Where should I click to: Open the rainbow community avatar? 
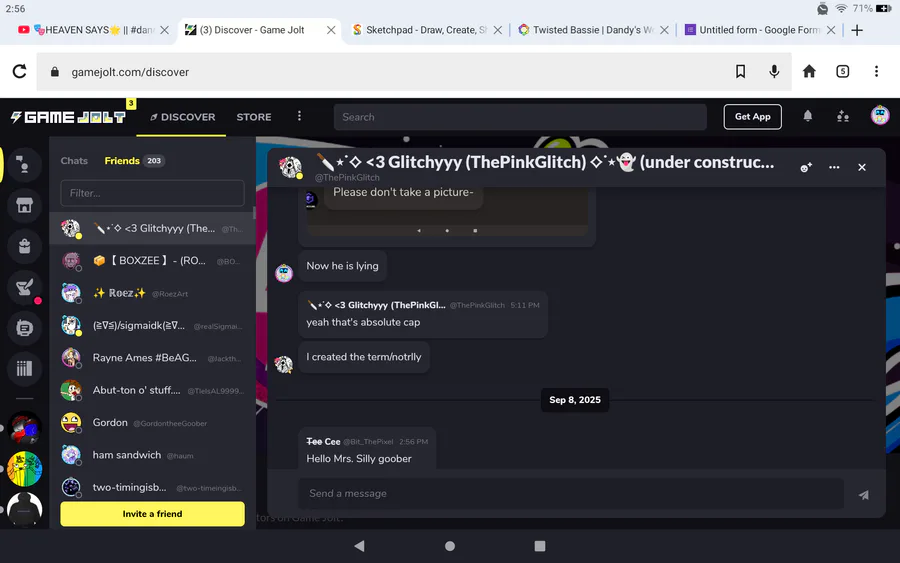24,468
